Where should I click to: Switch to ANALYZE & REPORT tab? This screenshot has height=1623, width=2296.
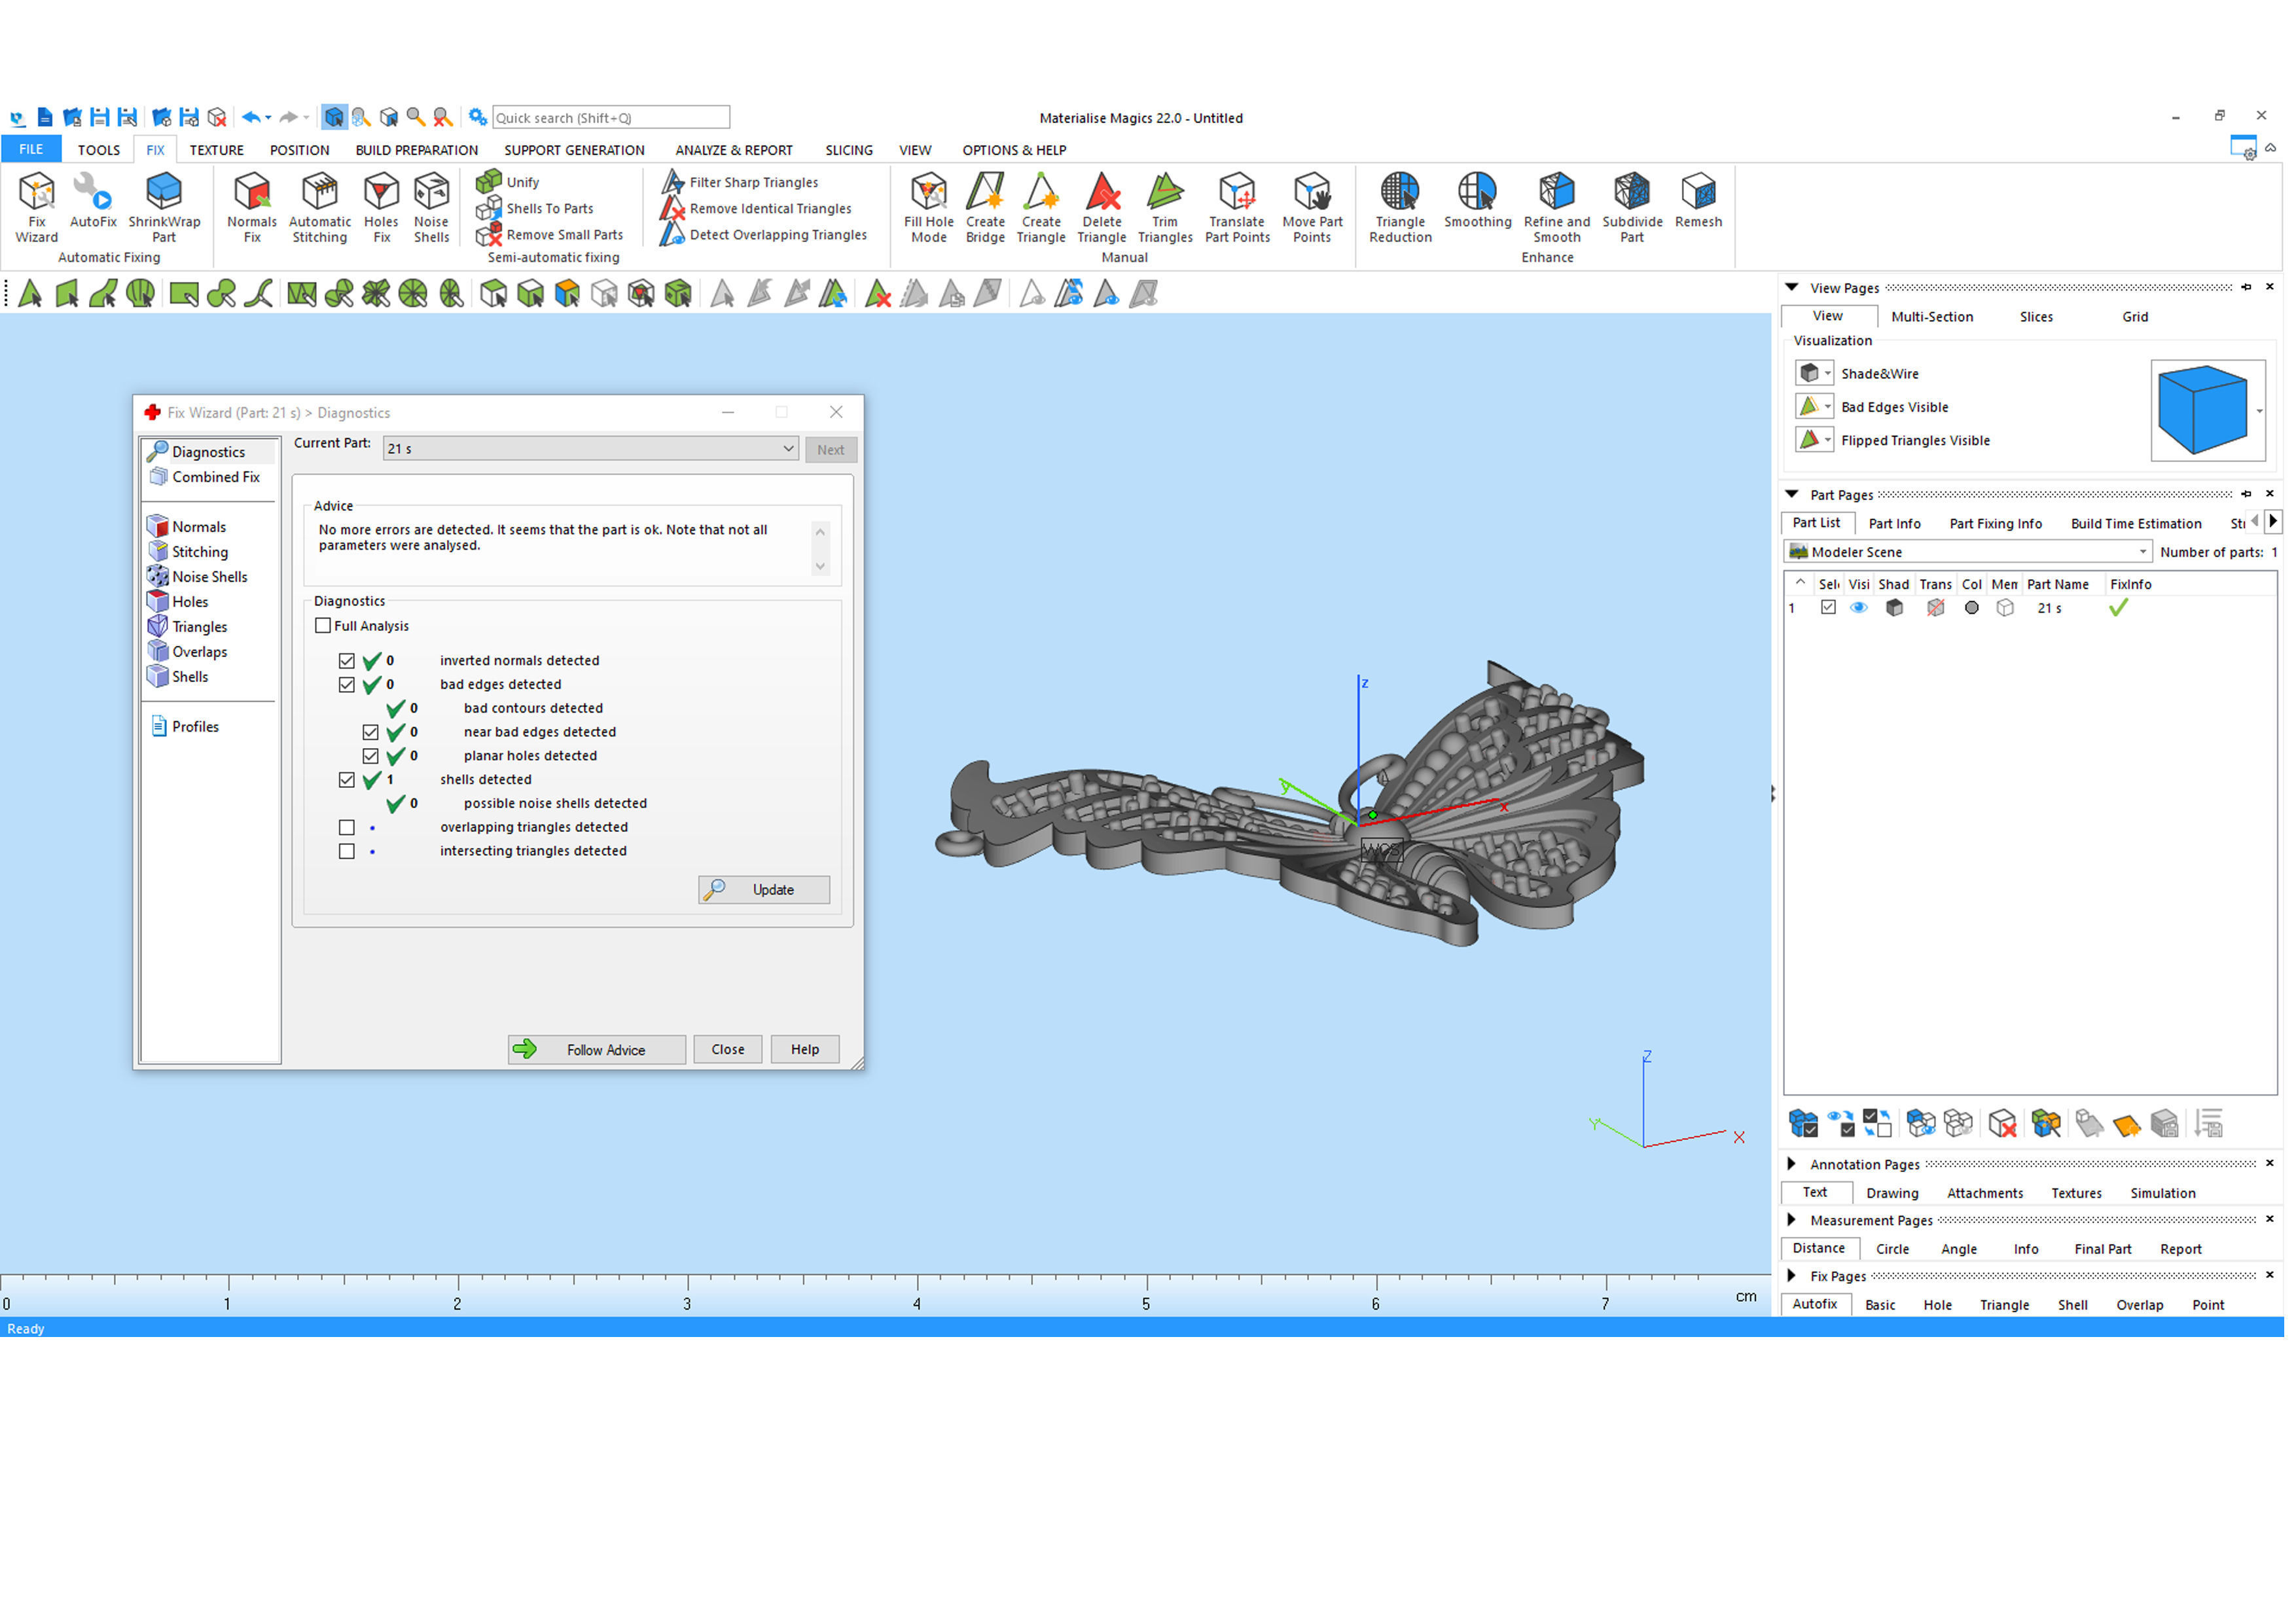(734, 150)
